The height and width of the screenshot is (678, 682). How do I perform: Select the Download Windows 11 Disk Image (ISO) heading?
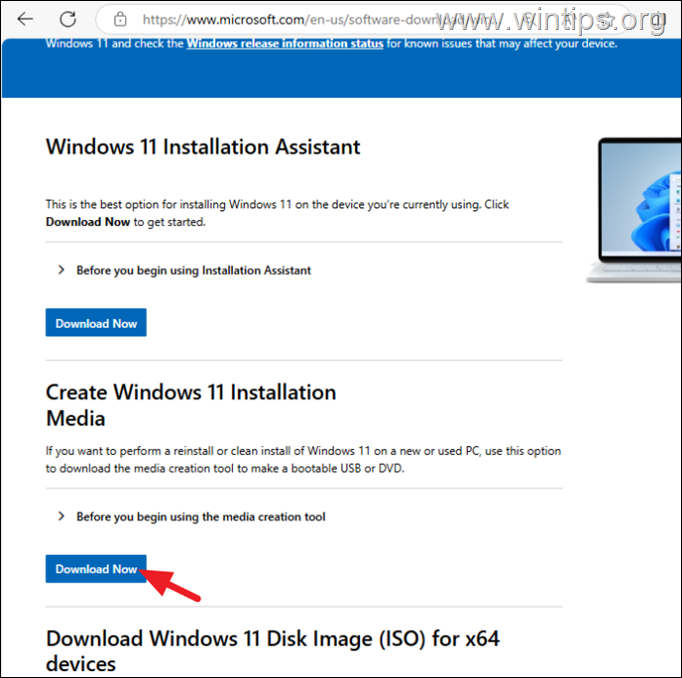pyautogui.click(x=273, y=651)
